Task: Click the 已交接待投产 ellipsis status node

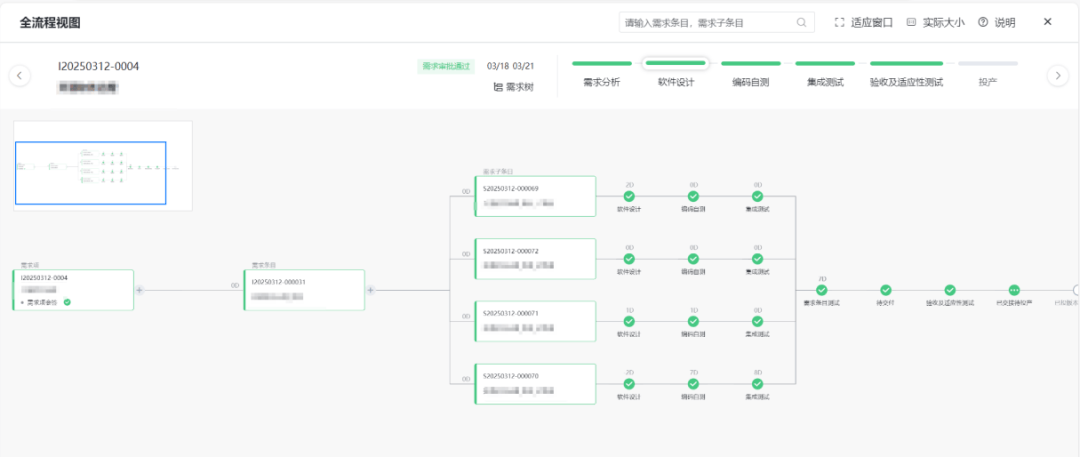Action: 1014,290
